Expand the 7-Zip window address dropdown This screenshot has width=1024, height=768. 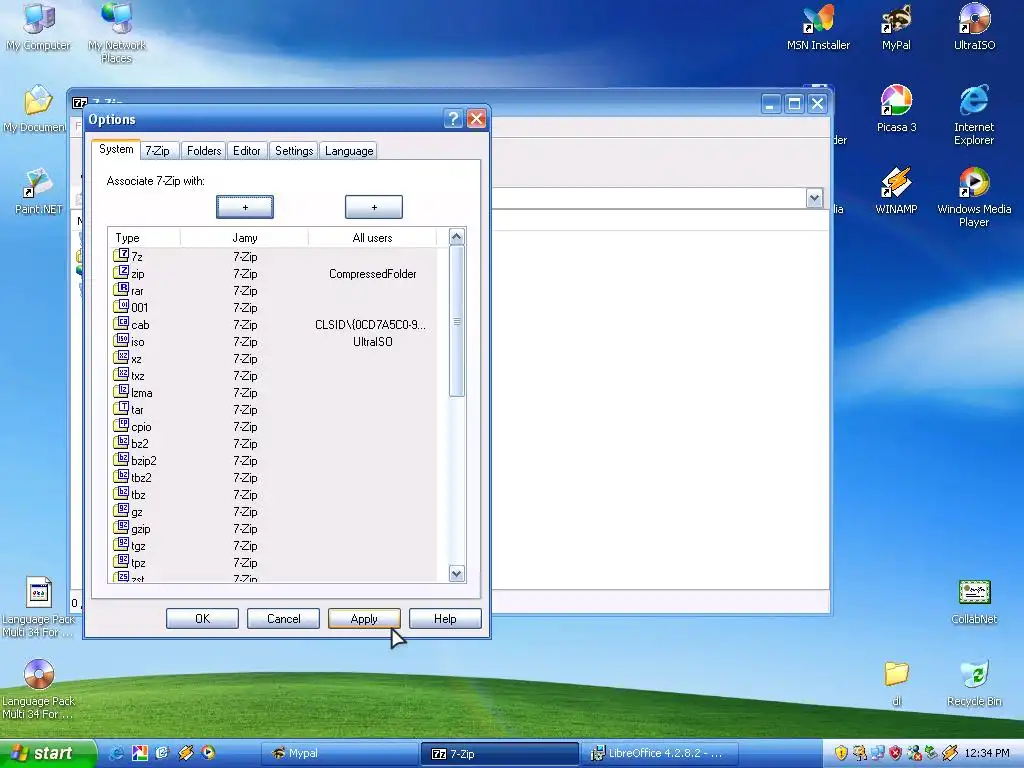point(814,198)
